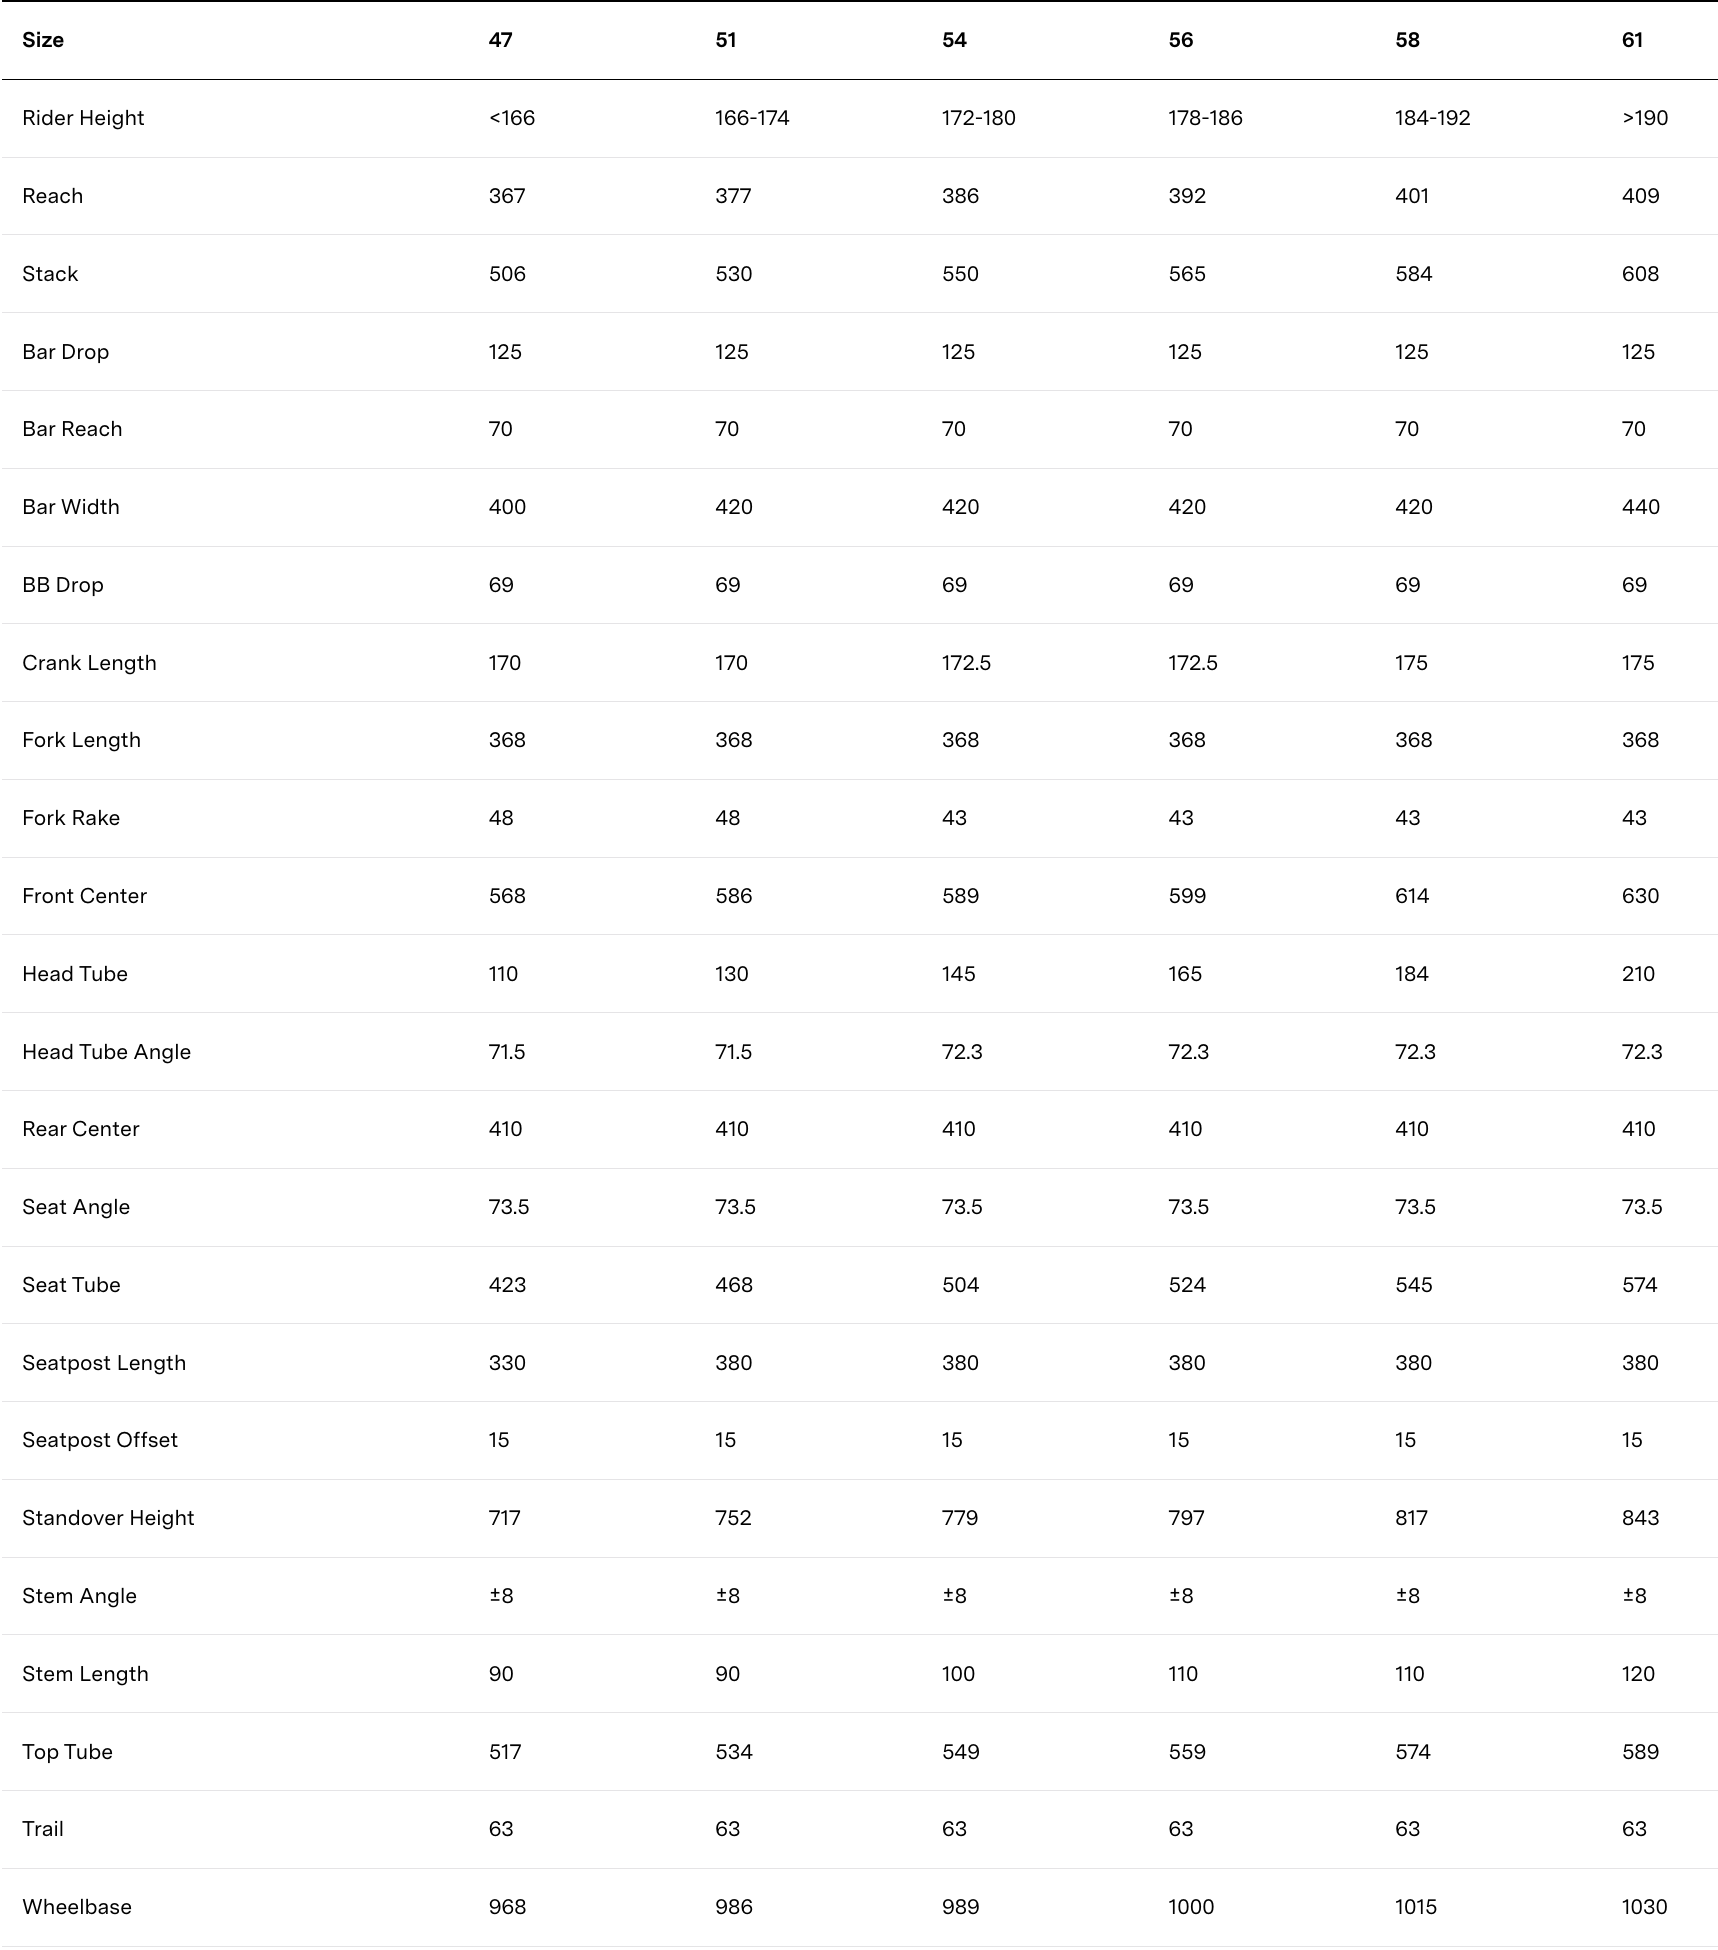Image resolution: width=1718 pixels, height=1950 pixels.
Task: Click the Standover Height row label
Action: [108, 1518]
